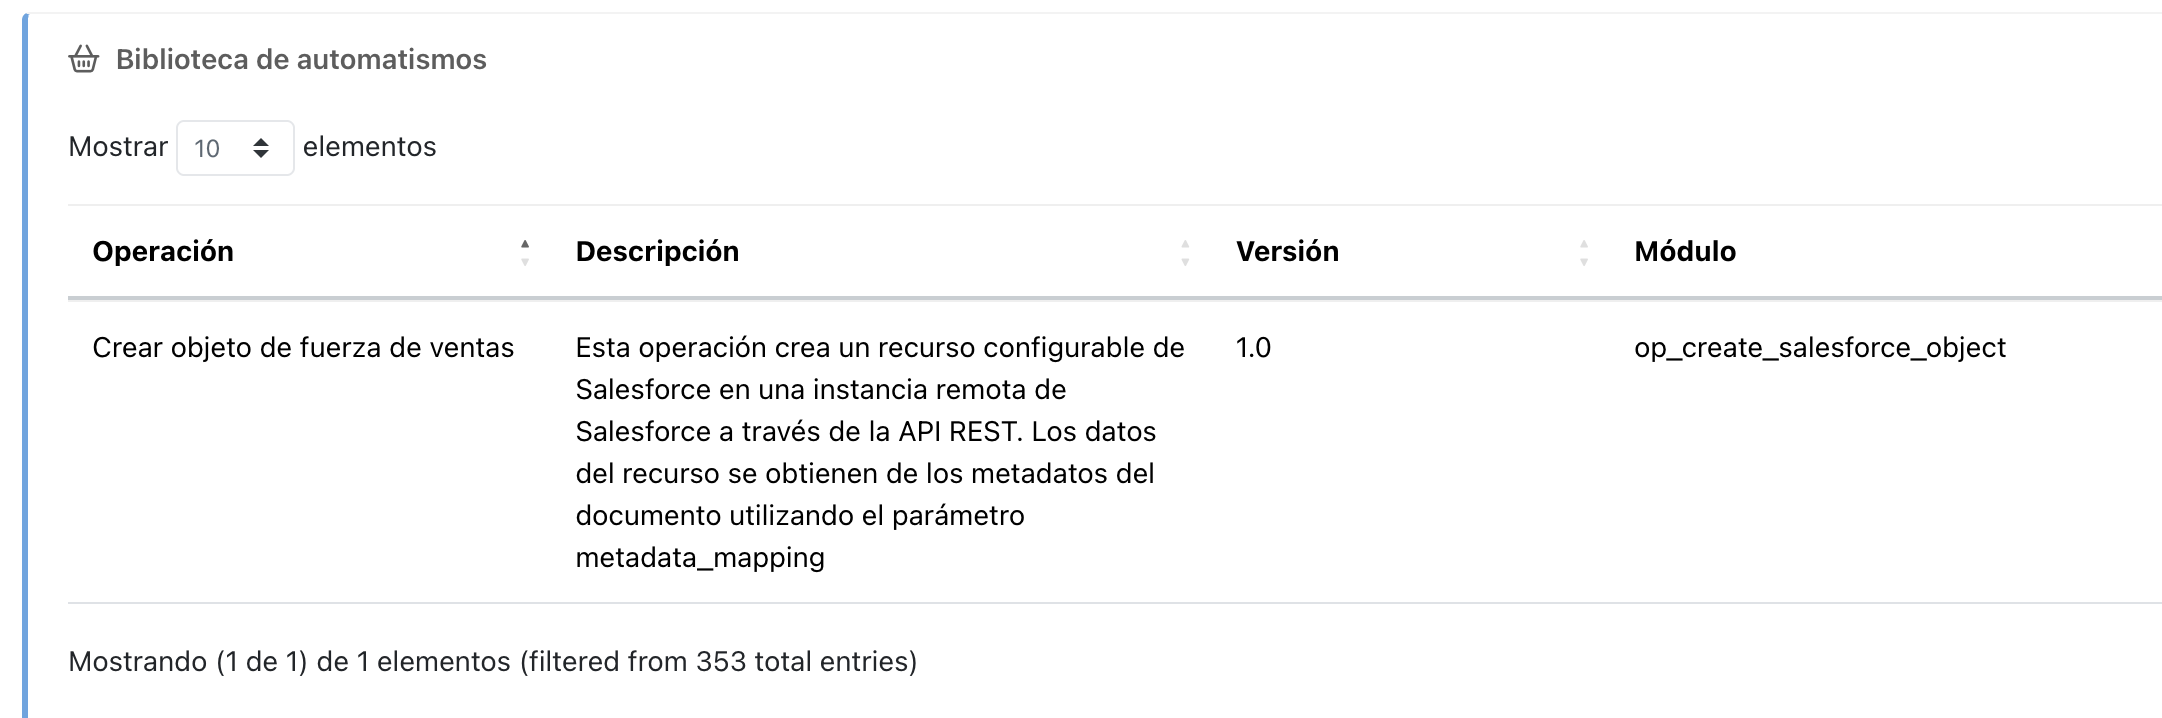Click the elementos label after the selector
The image size is (2162, 718).
pyautogui.click(x=369, y=147)
